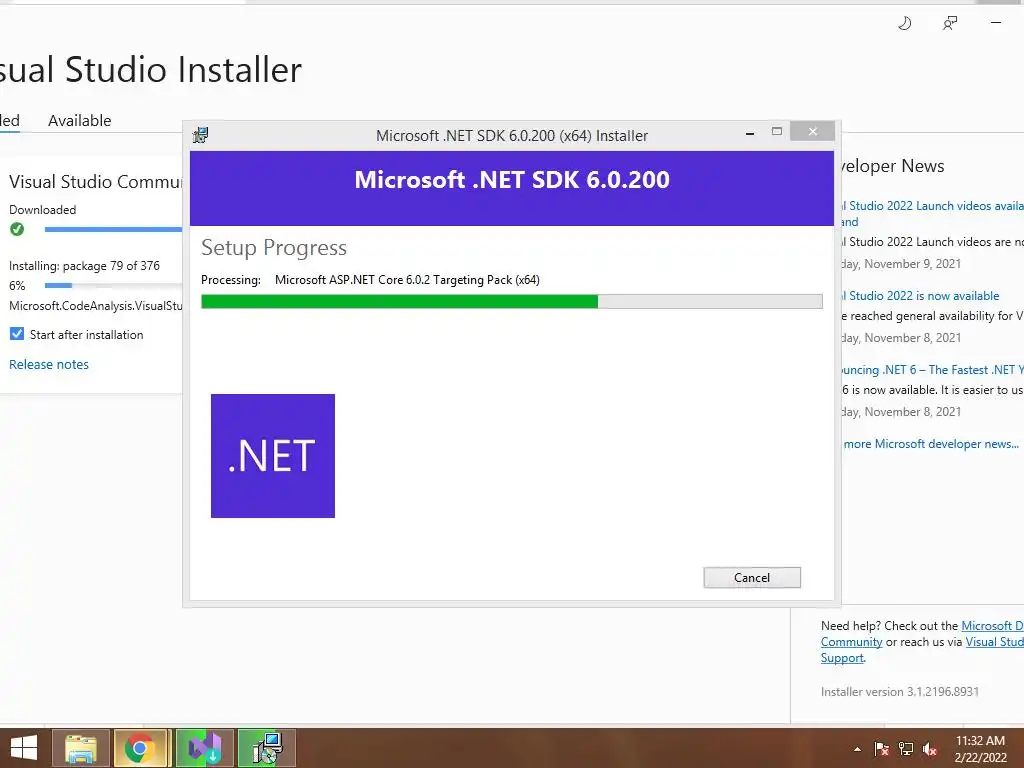Click the Developer News heading
Viewport: 1024px width, 768px height.
(x=893, y=166)
